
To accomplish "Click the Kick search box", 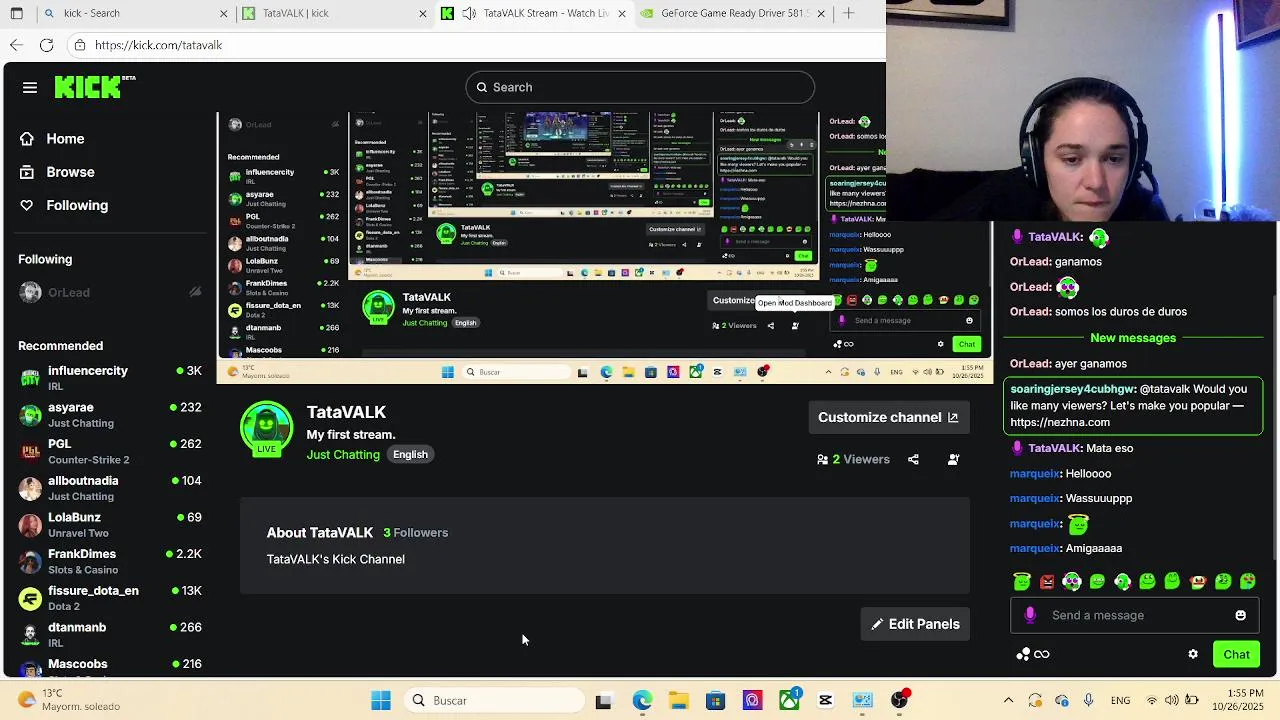I will coord(640,87).
